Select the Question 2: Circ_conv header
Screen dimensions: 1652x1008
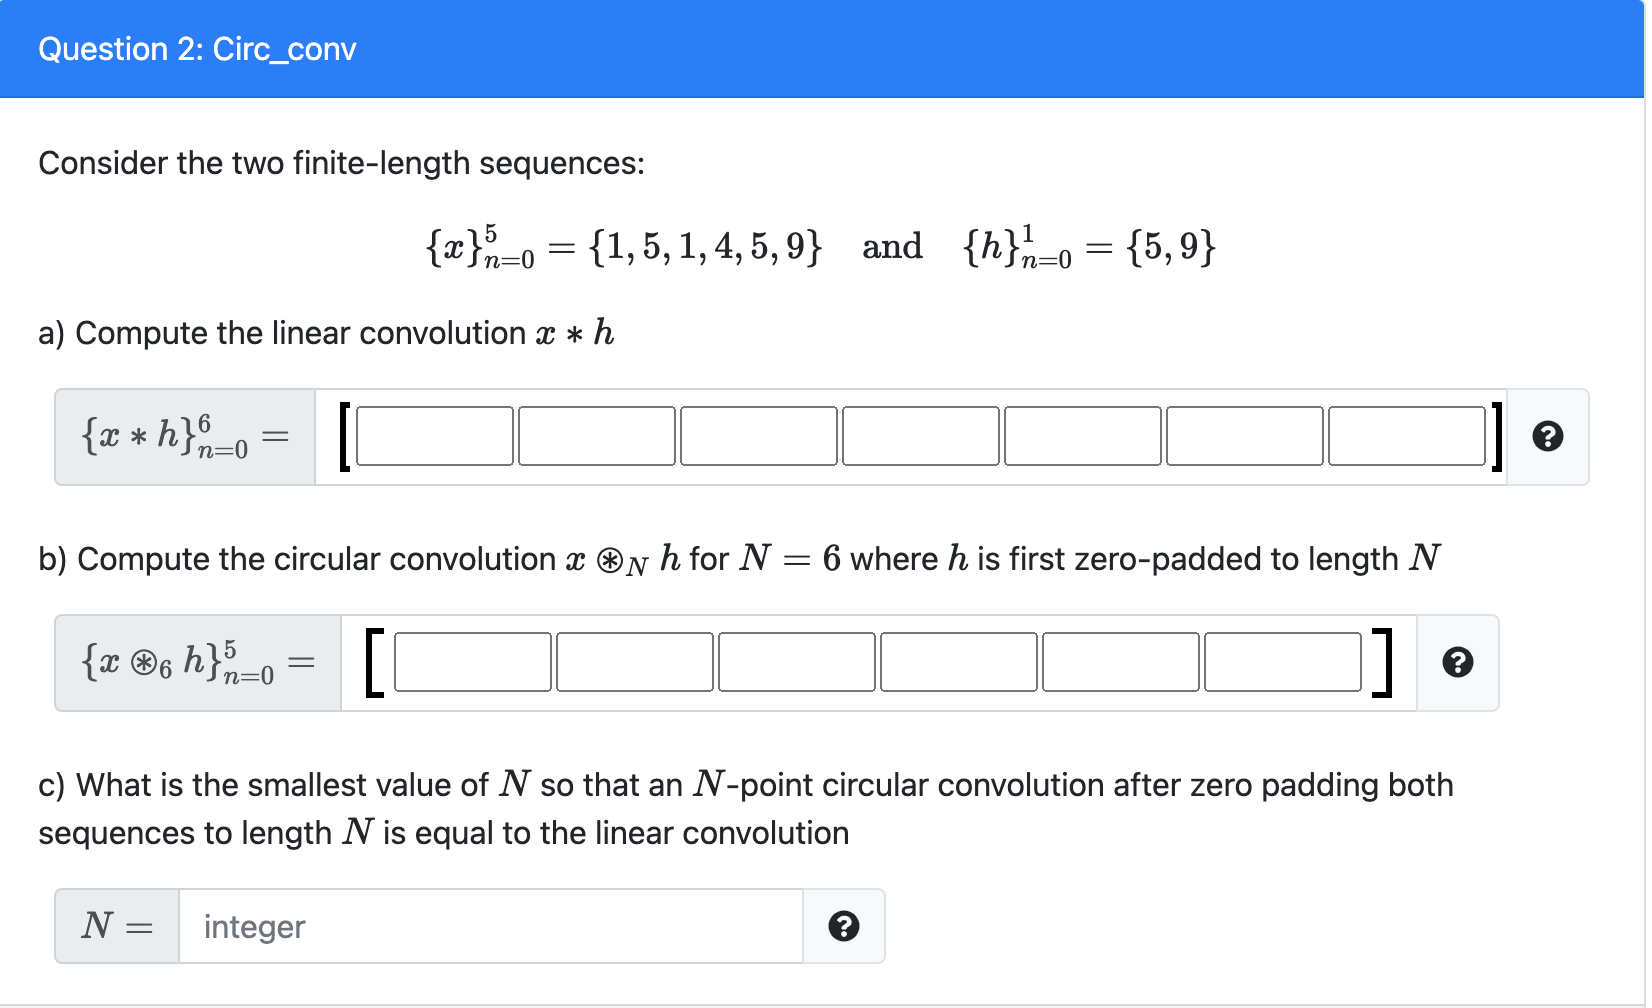coord(196,49)
